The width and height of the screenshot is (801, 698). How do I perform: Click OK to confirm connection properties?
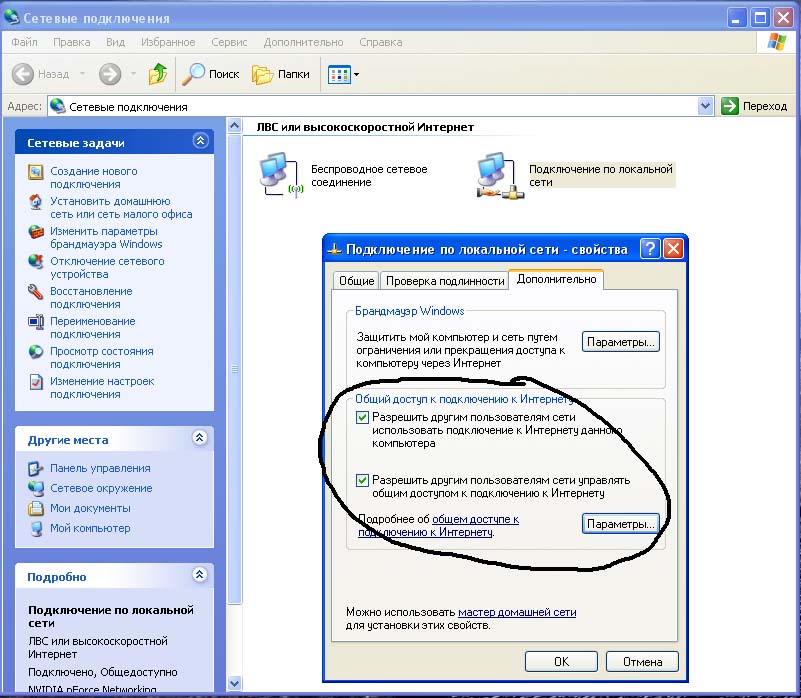pyautogui.click(x=561, y=661)
